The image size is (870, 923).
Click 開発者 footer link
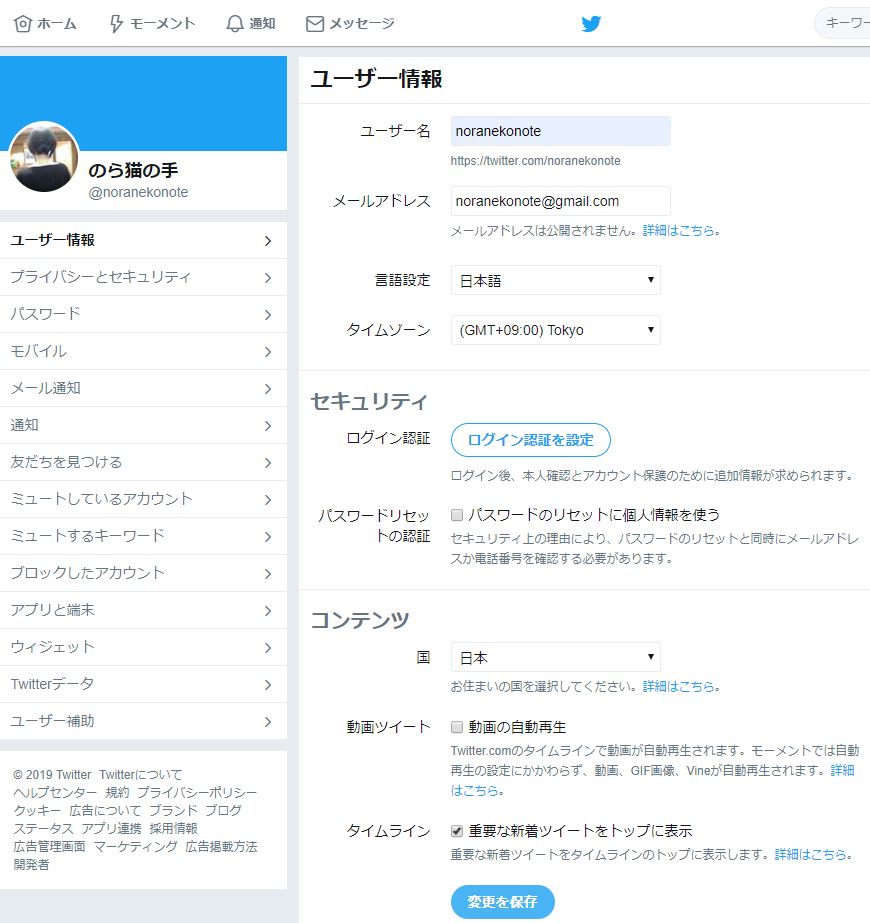click(x=31, y=865)
